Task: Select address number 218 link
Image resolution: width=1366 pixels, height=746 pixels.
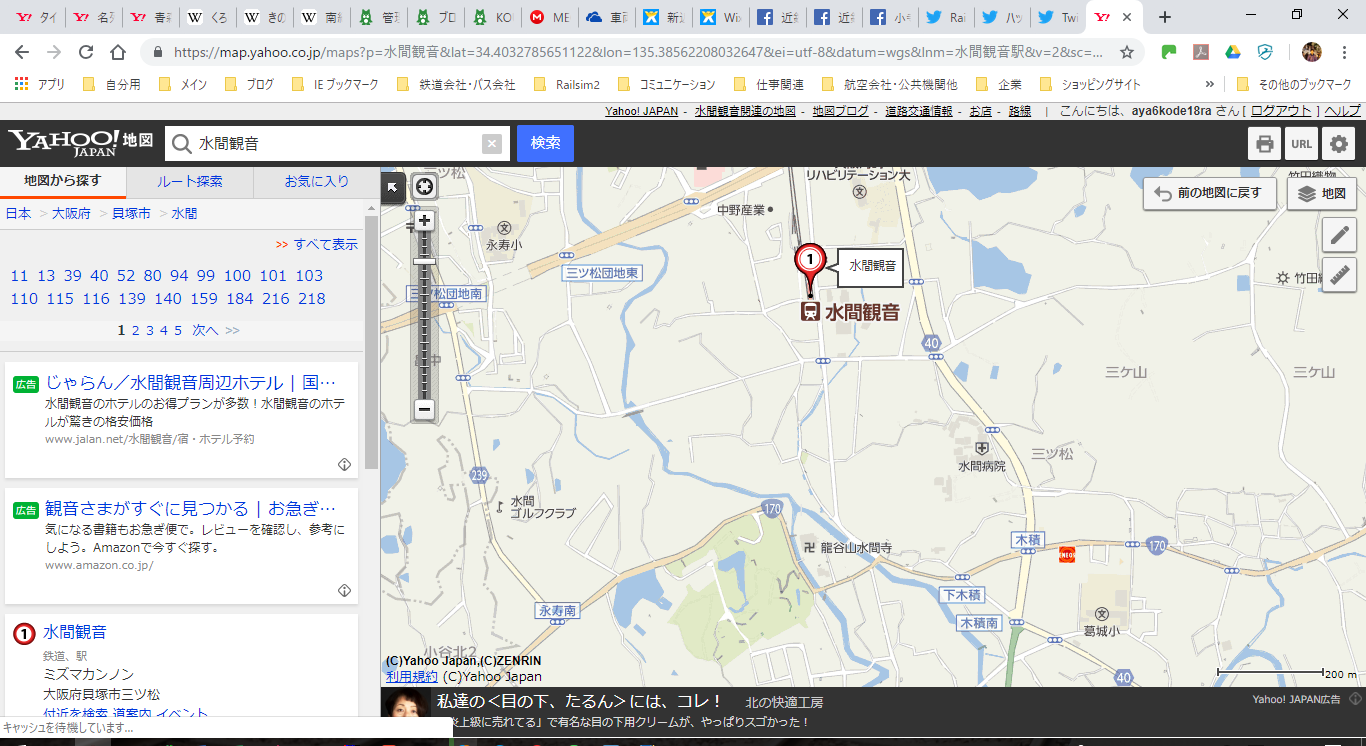Action: pyautogui.click(x=312, y=299)
